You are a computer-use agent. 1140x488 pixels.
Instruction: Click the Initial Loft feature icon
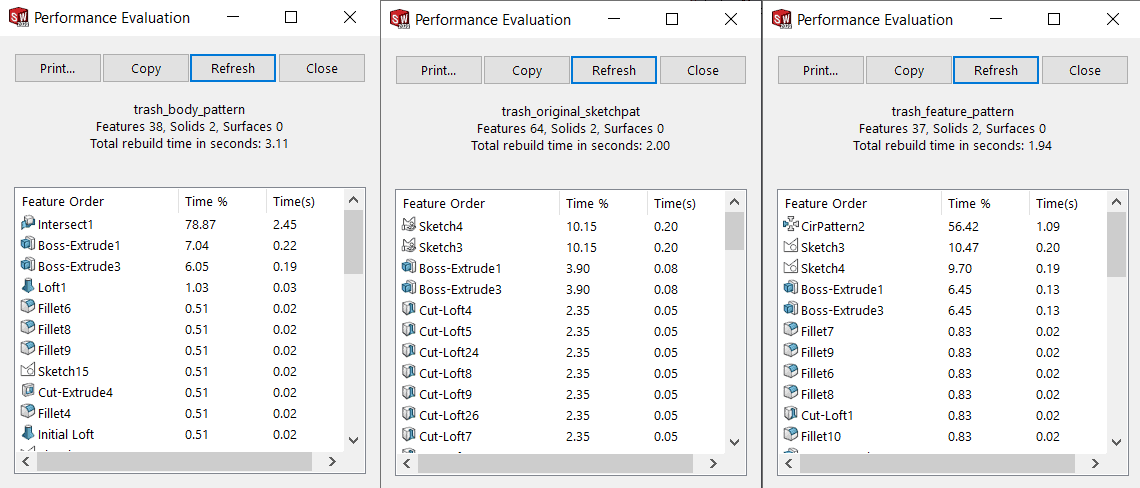28,434
